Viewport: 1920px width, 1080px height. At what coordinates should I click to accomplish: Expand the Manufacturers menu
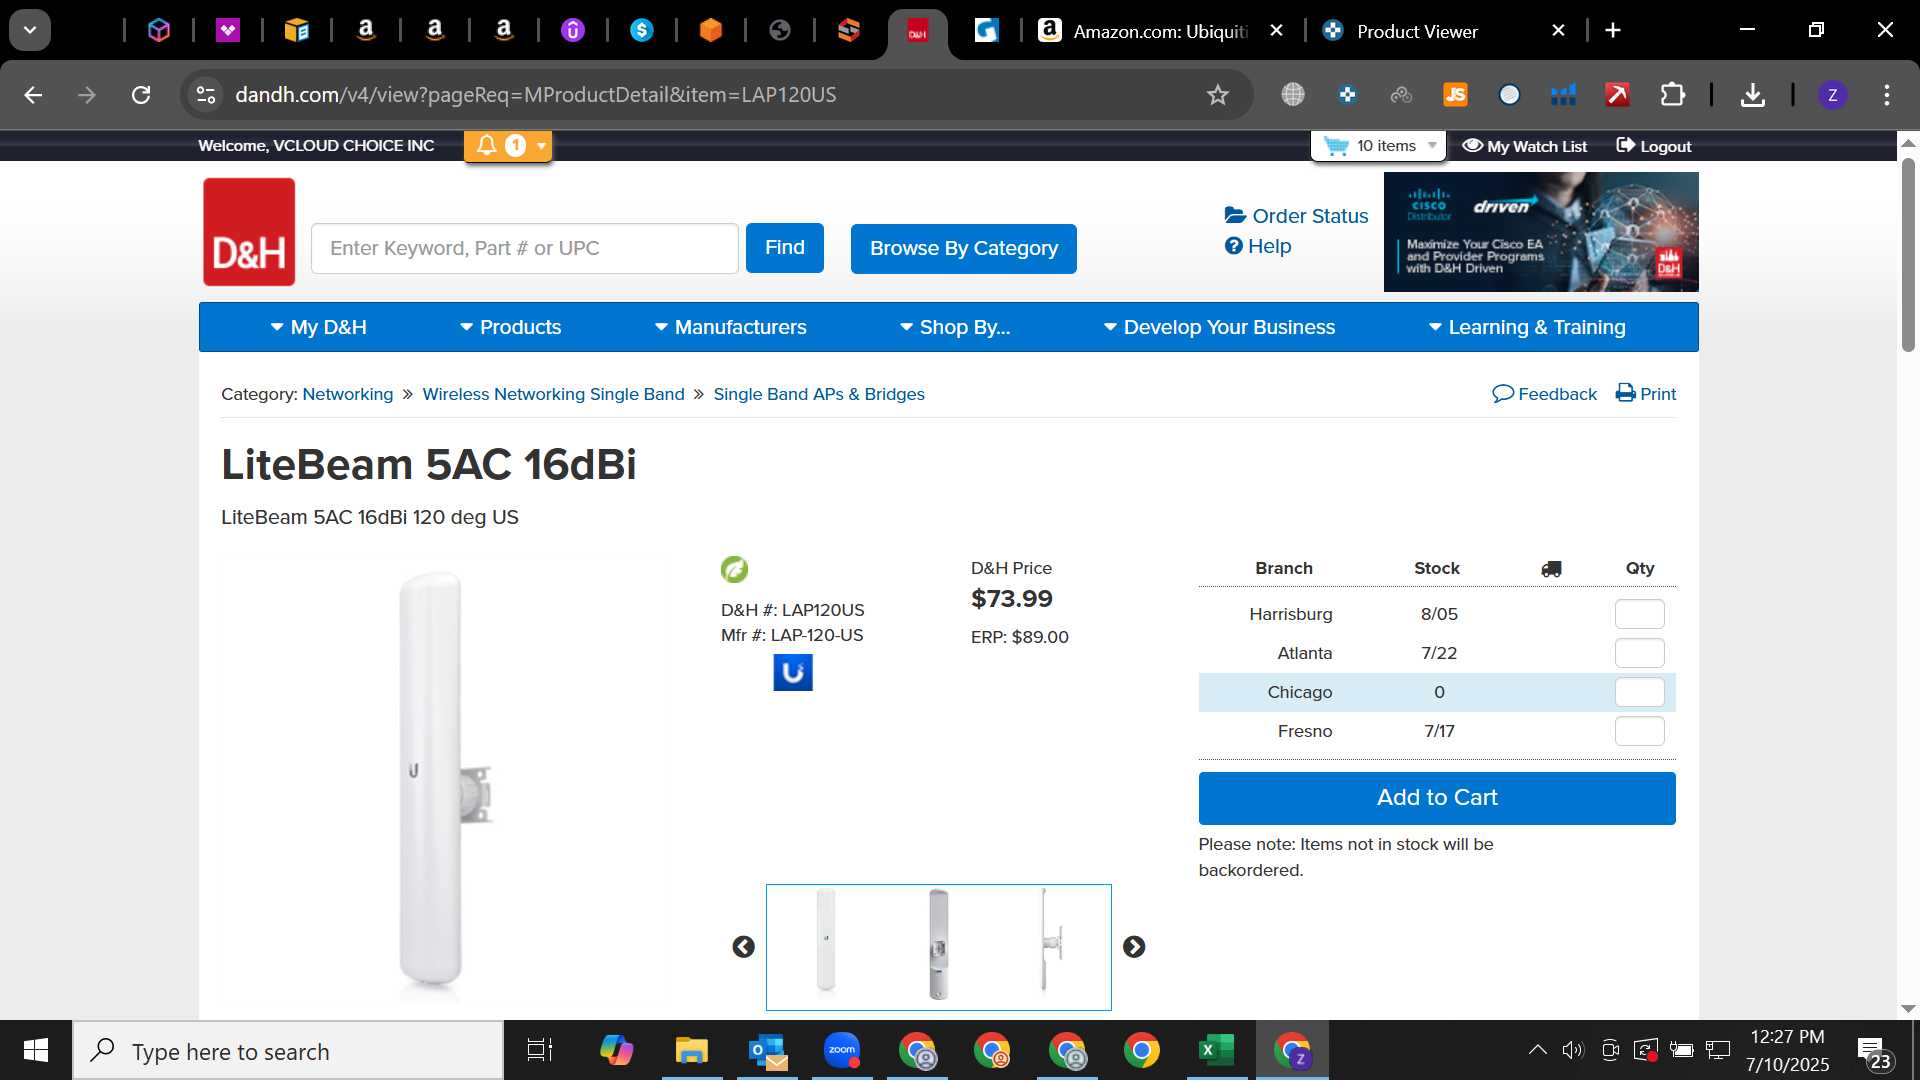point(730,327)
